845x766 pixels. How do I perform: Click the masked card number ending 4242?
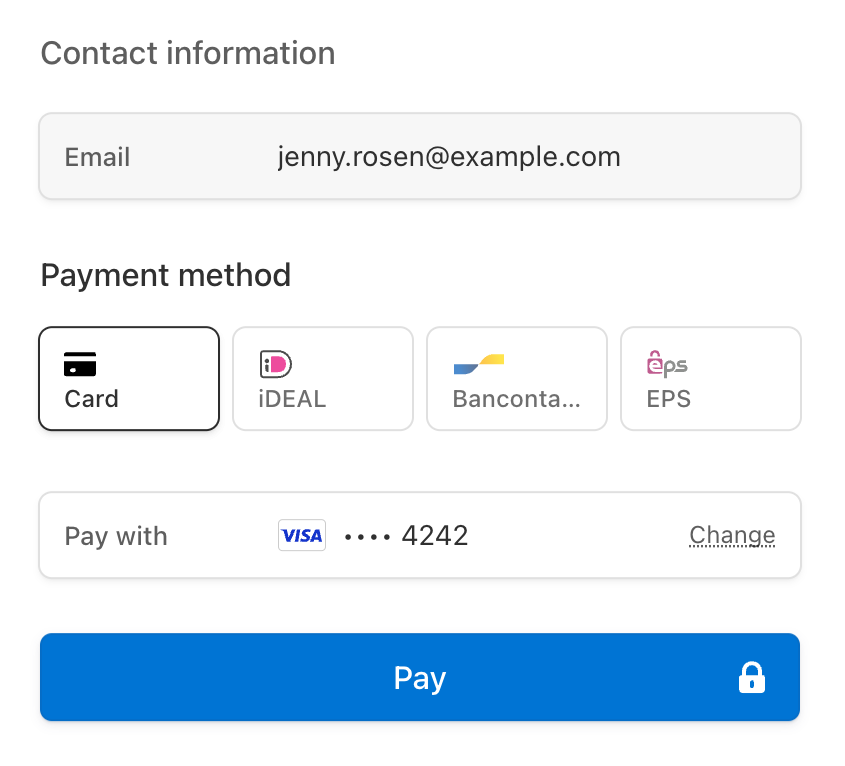click(x=406, y=536)
